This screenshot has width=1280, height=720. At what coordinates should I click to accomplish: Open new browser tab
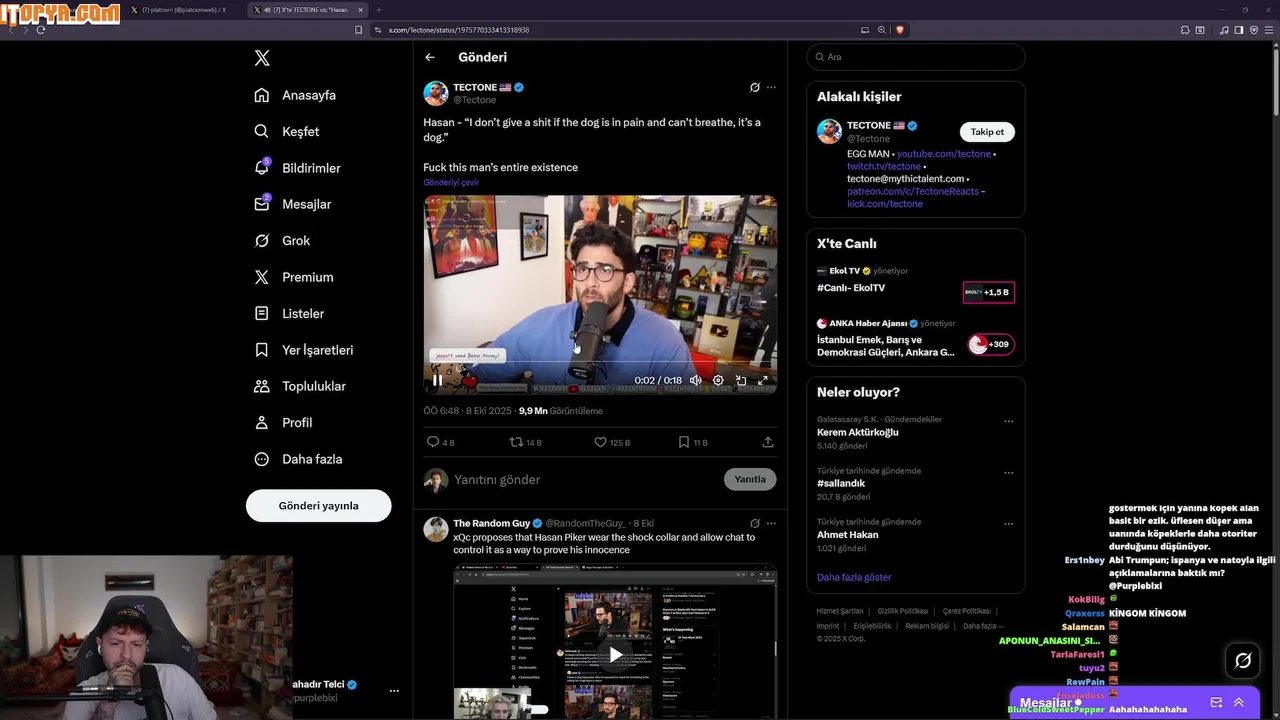click(379, 10)
